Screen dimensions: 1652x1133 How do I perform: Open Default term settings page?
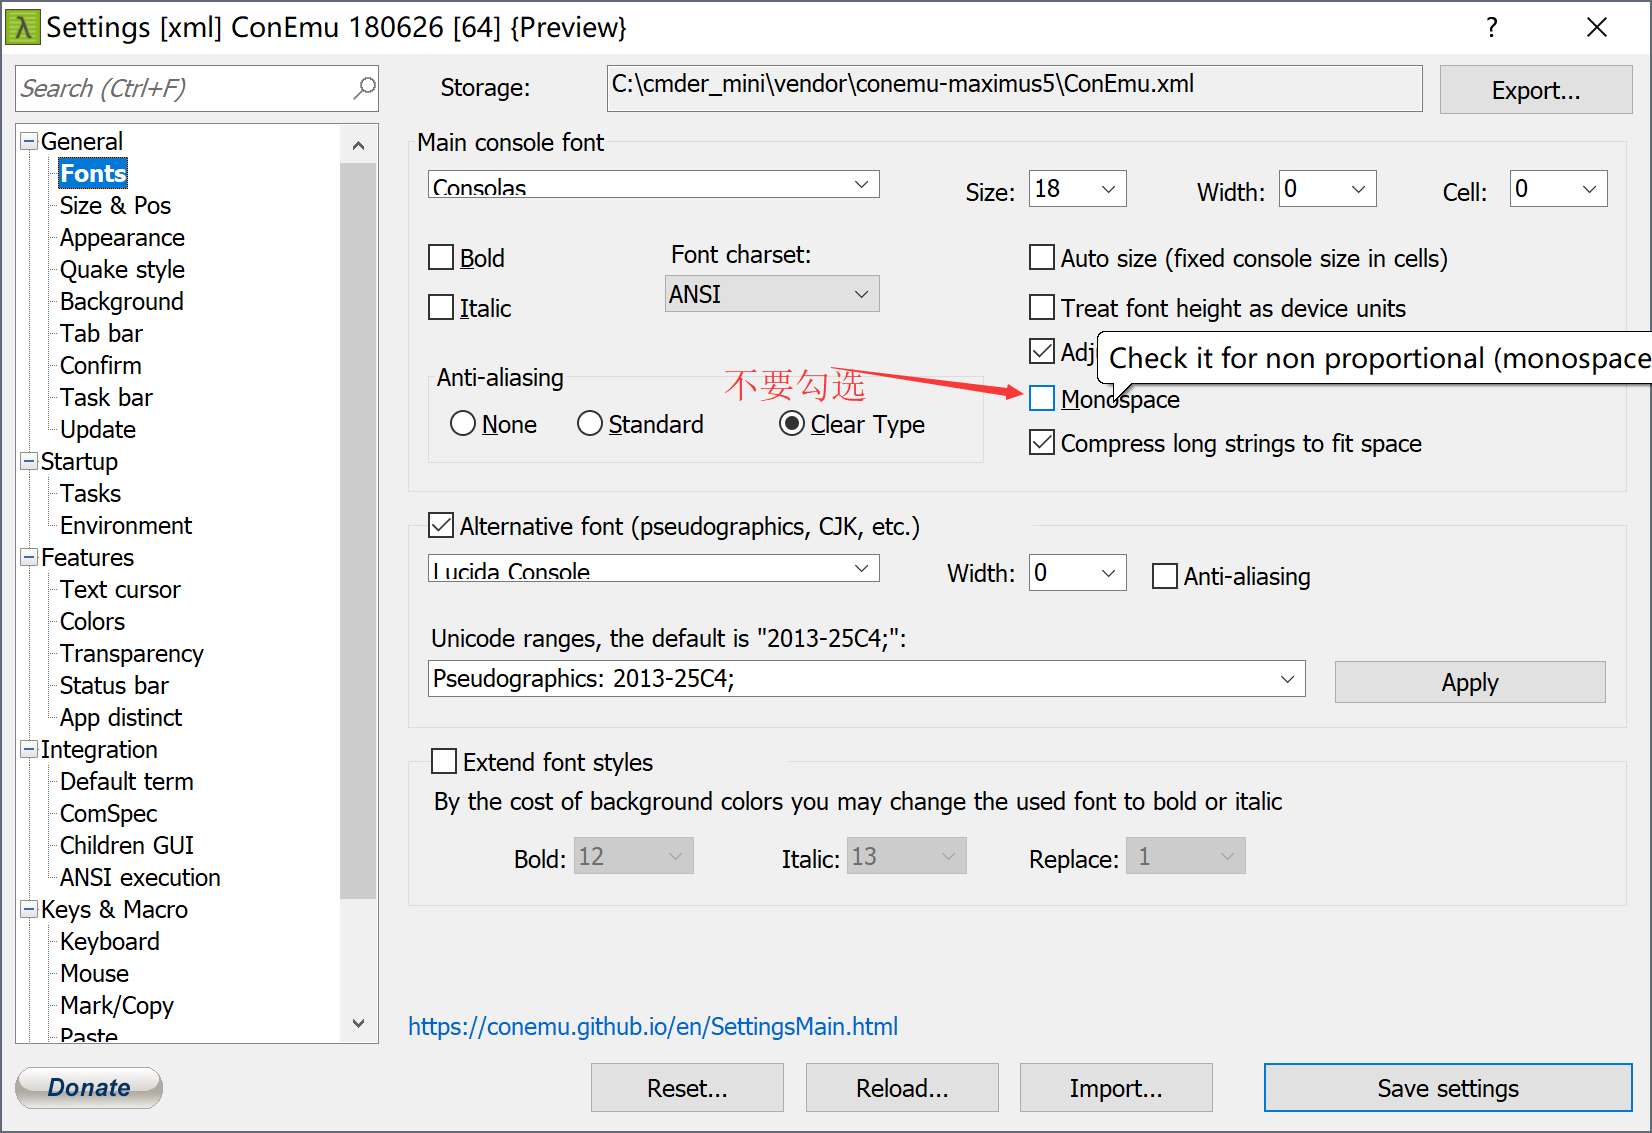[126, 781]
